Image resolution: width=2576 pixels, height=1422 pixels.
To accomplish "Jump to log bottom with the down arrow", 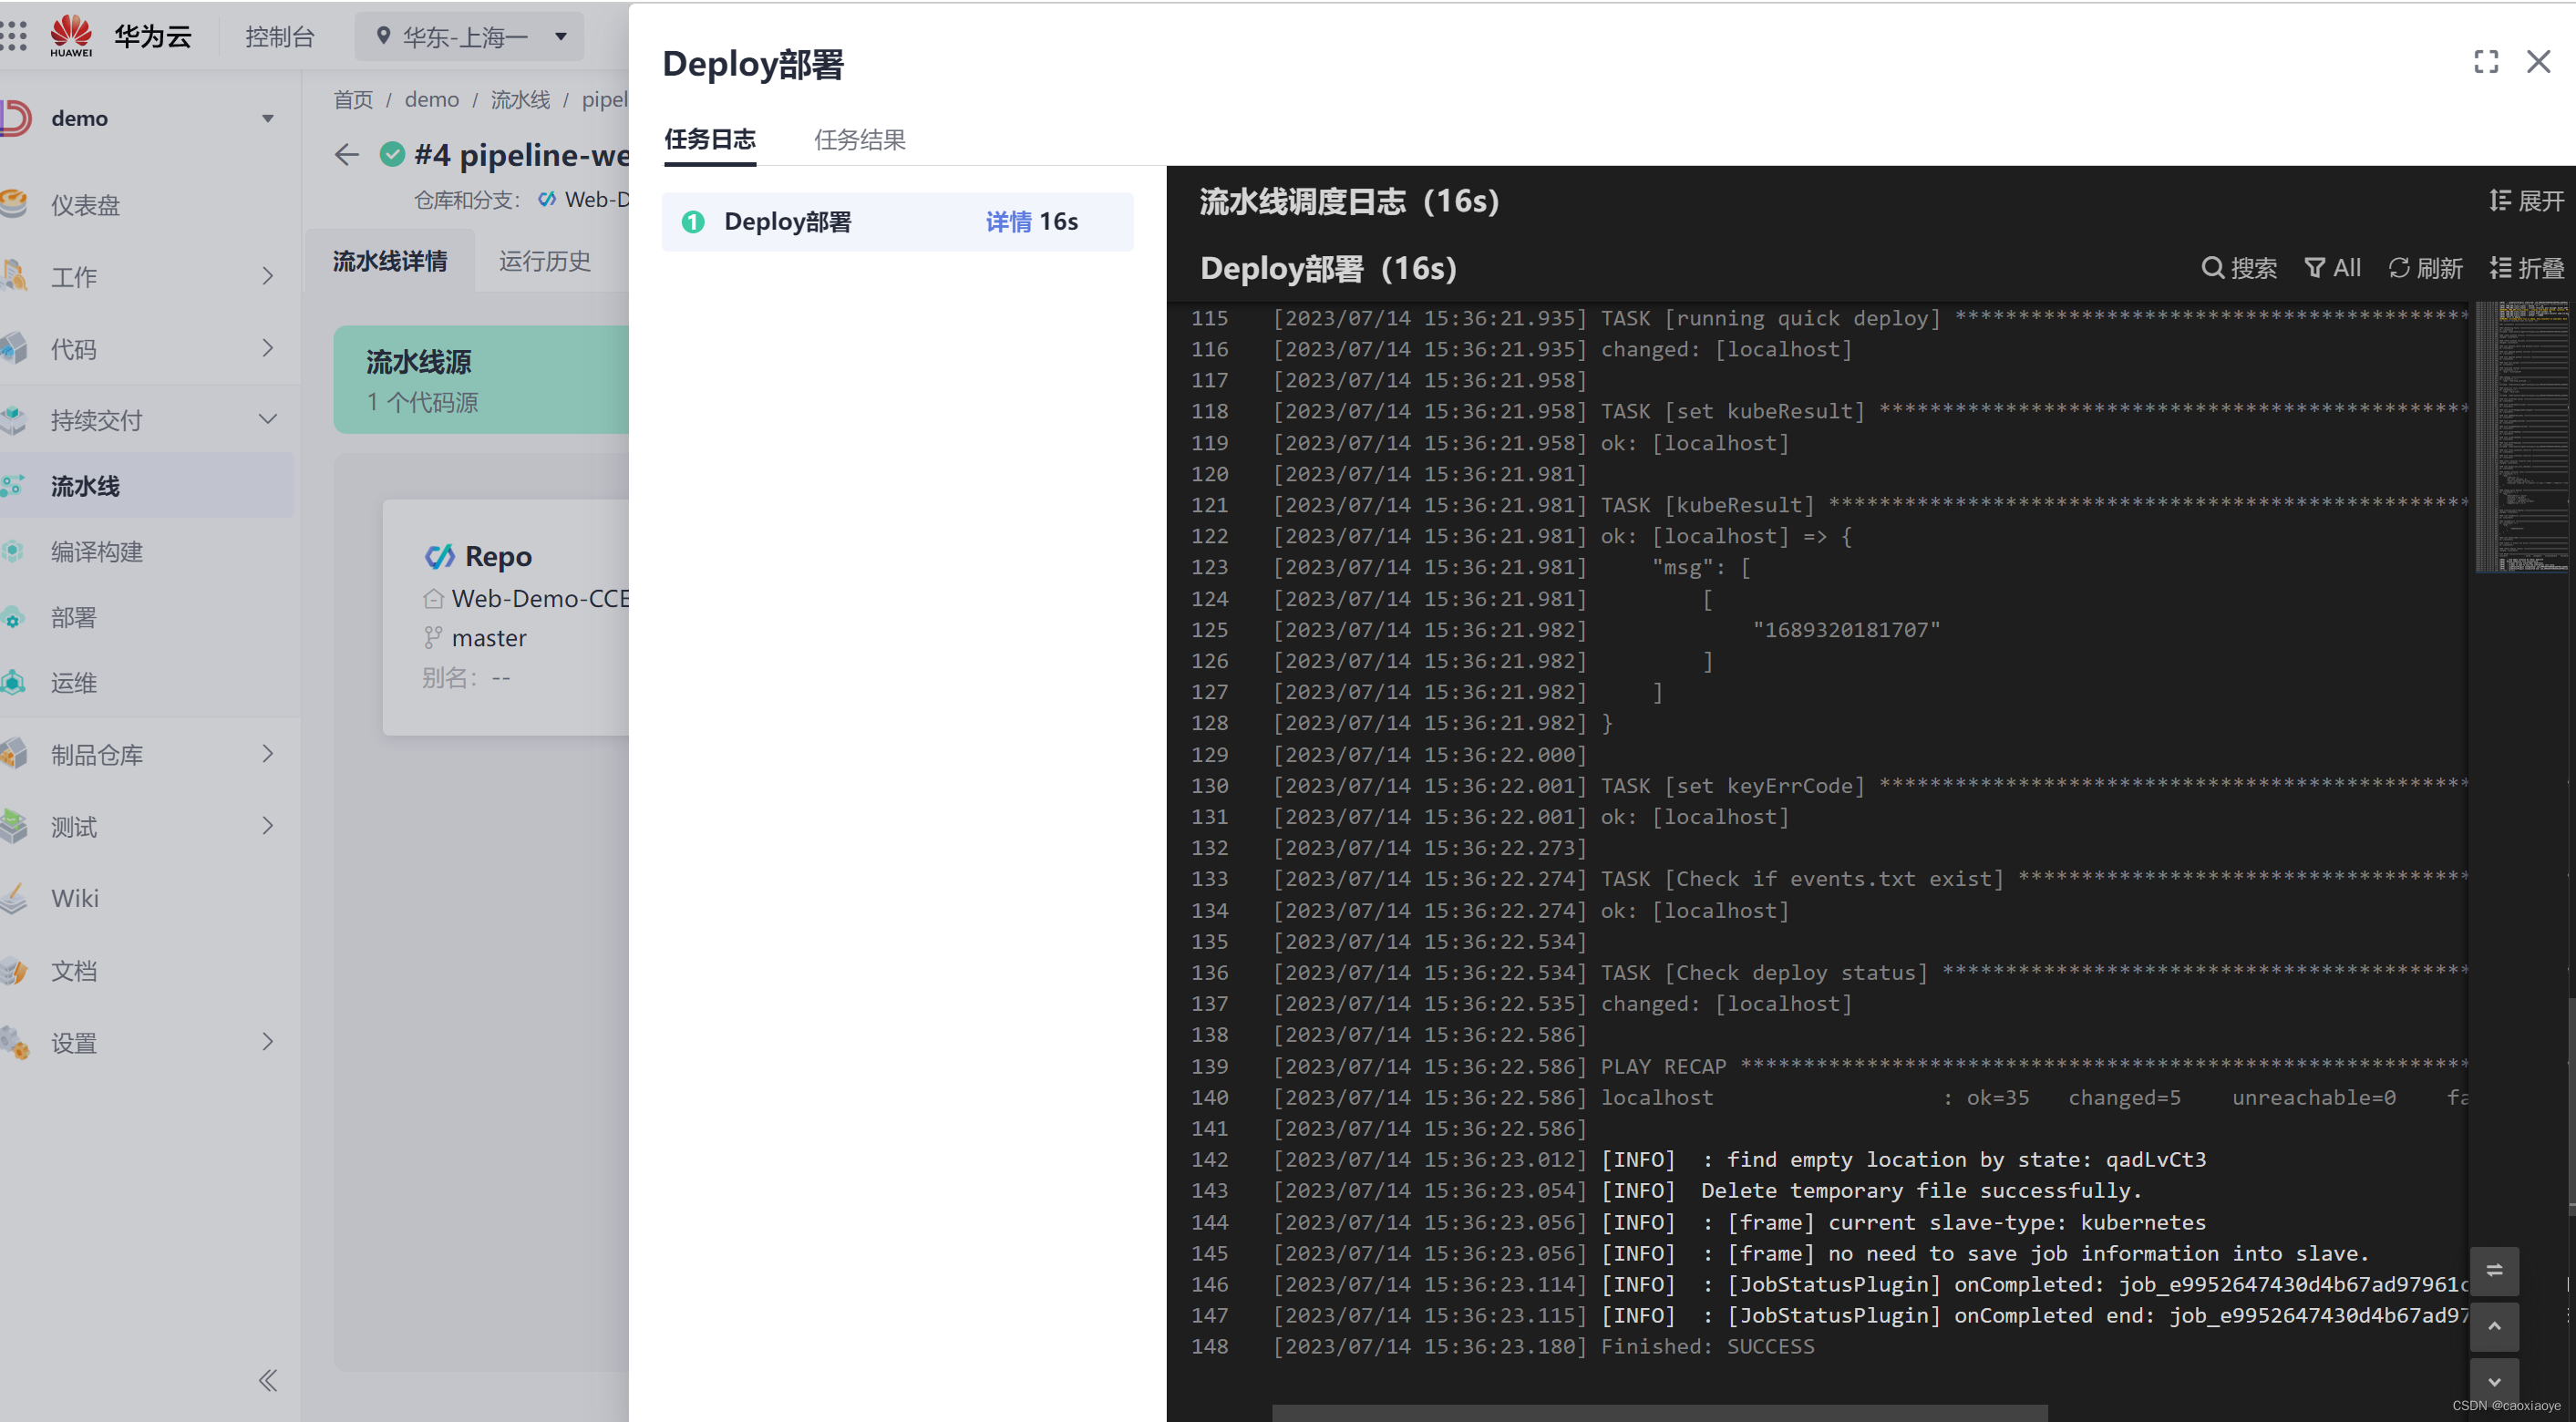I will [x=2494, y=1382].
